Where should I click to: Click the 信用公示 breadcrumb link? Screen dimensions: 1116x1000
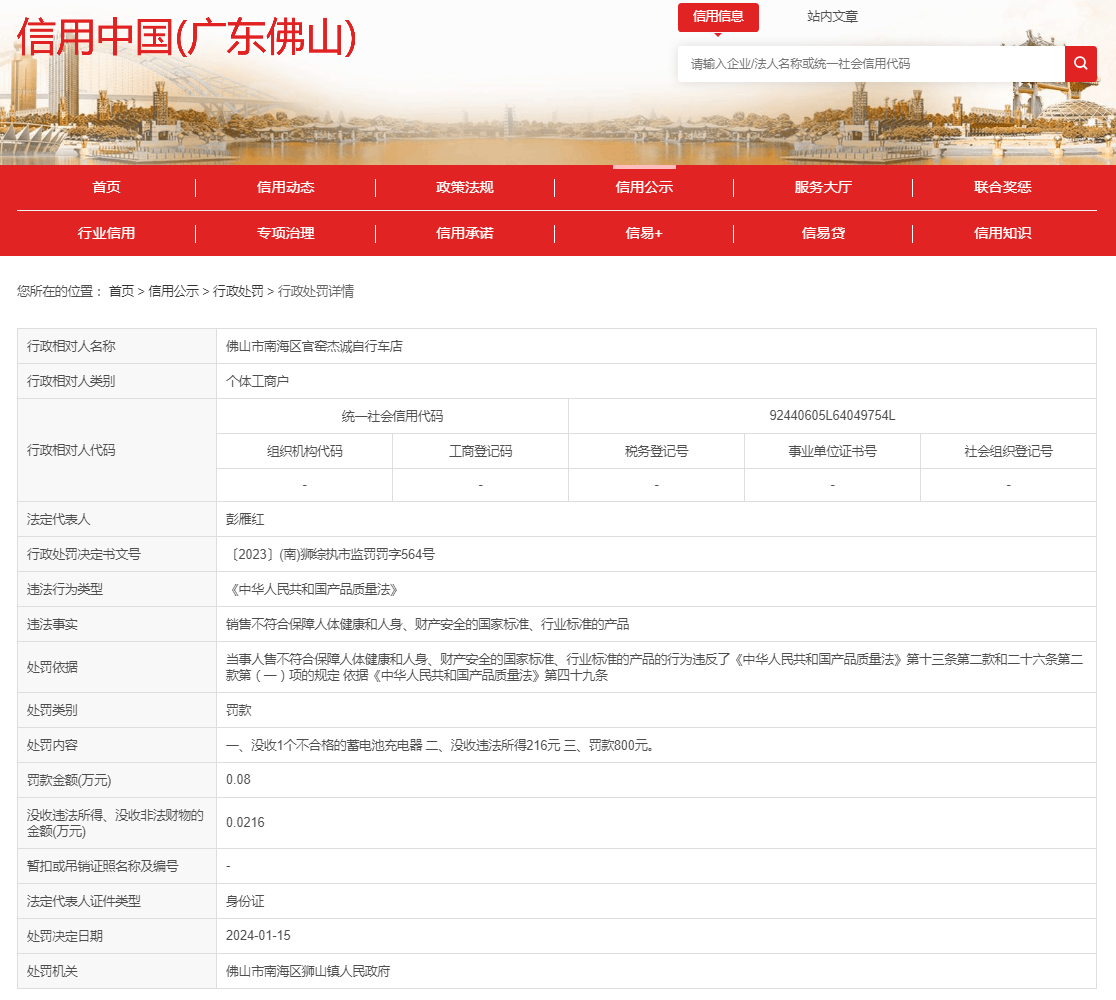[174, 291]
